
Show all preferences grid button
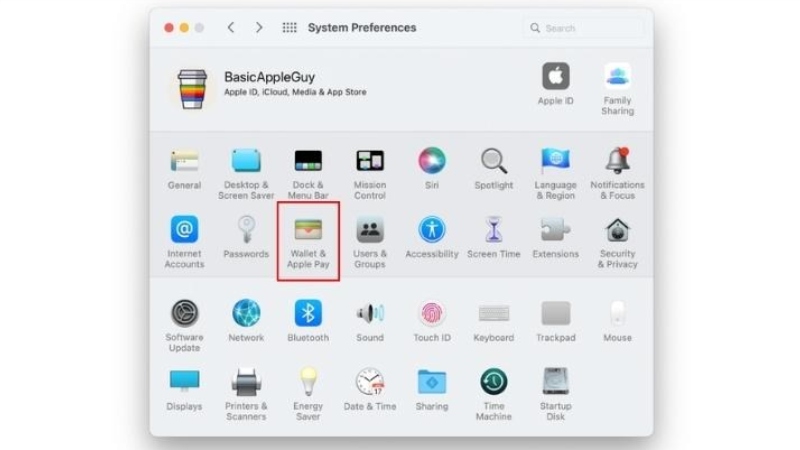289,28
